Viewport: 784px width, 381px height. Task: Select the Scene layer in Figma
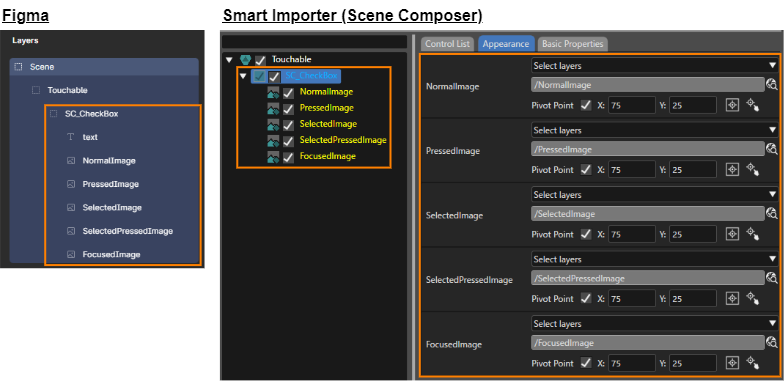coord(104,66)
